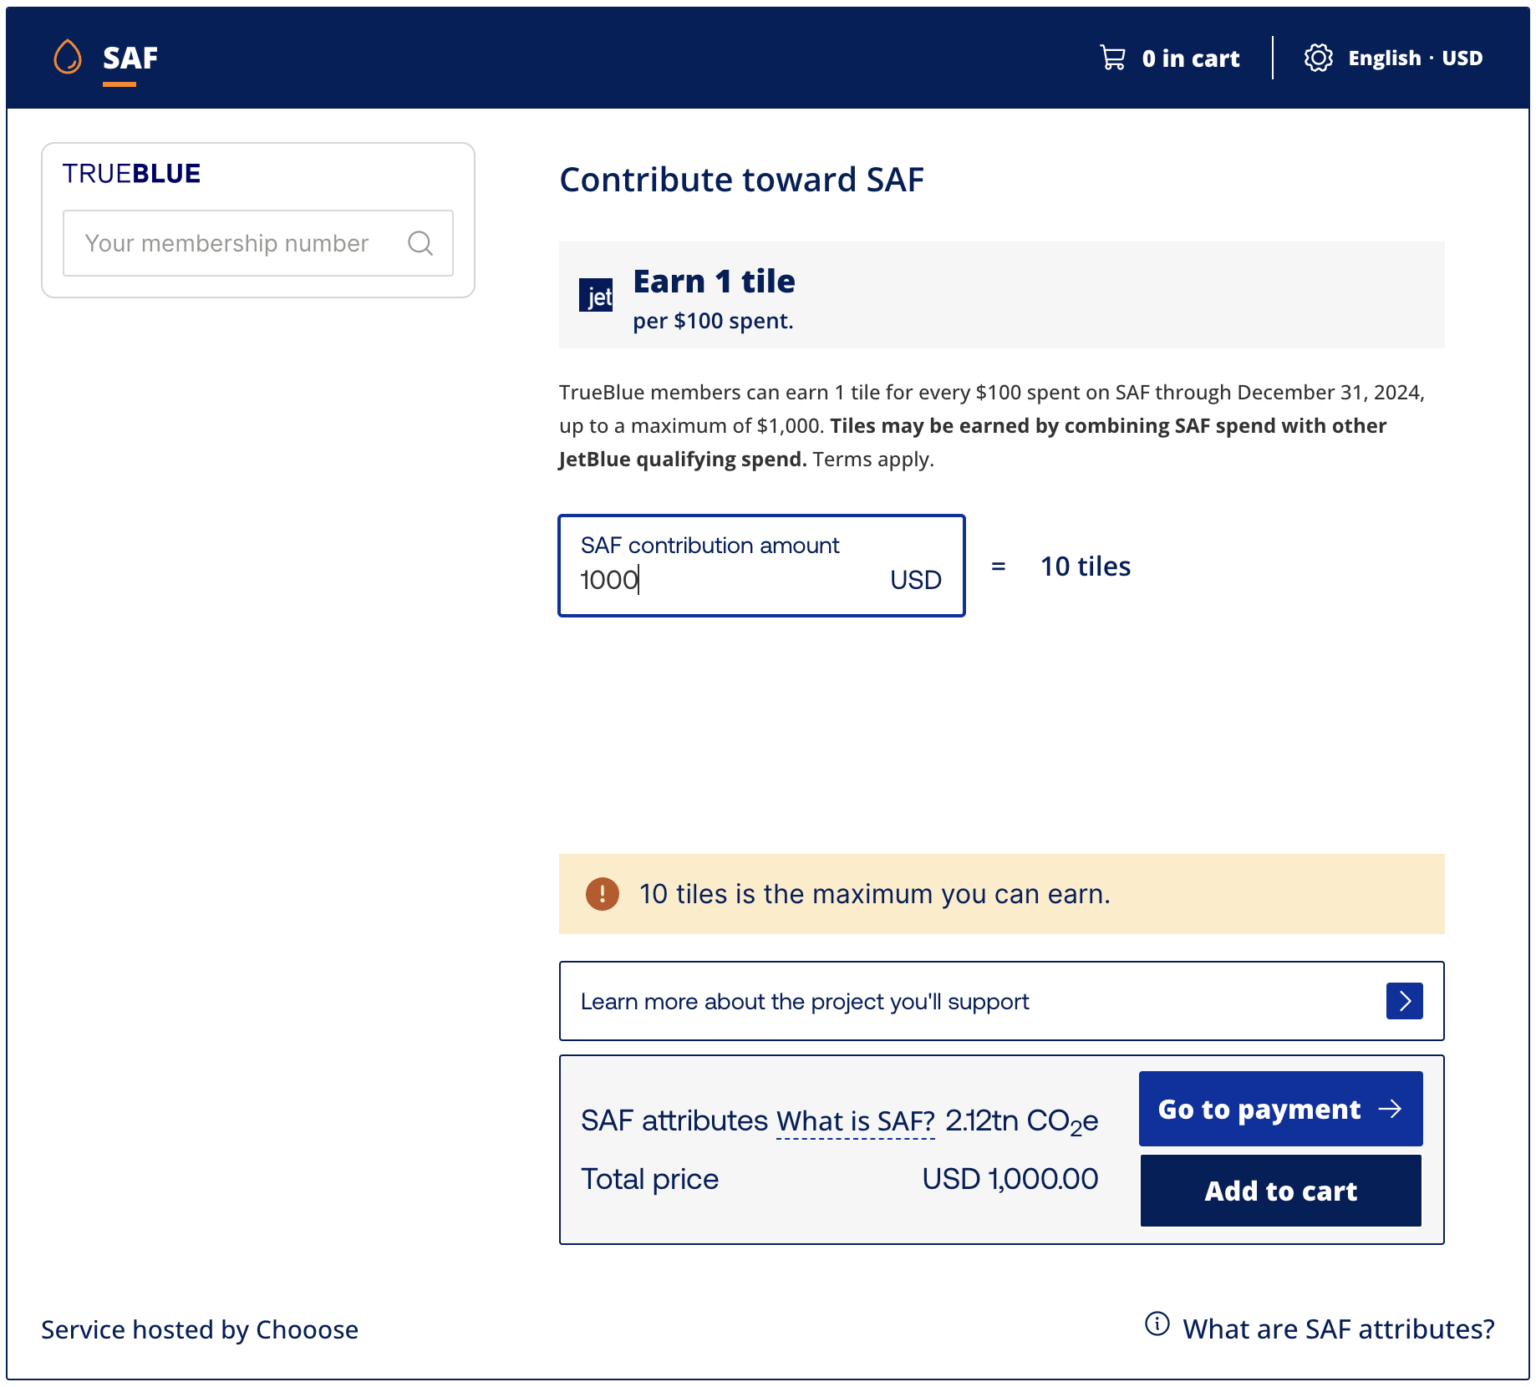Open the shopping cart icon
This screenshot has height=1387, width=1536.
click(x=1111, y=57)
